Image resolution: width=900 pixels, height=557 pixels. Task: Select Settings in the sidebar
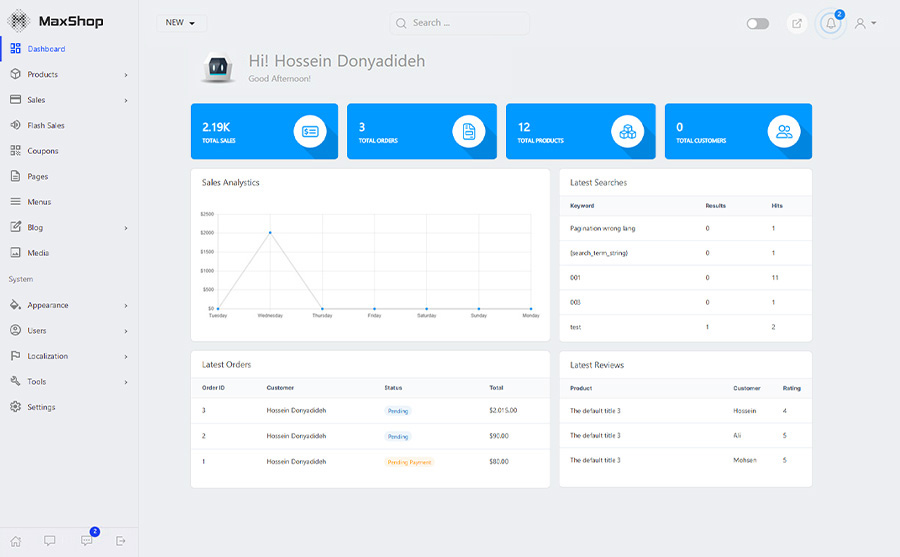pos(41,407)
